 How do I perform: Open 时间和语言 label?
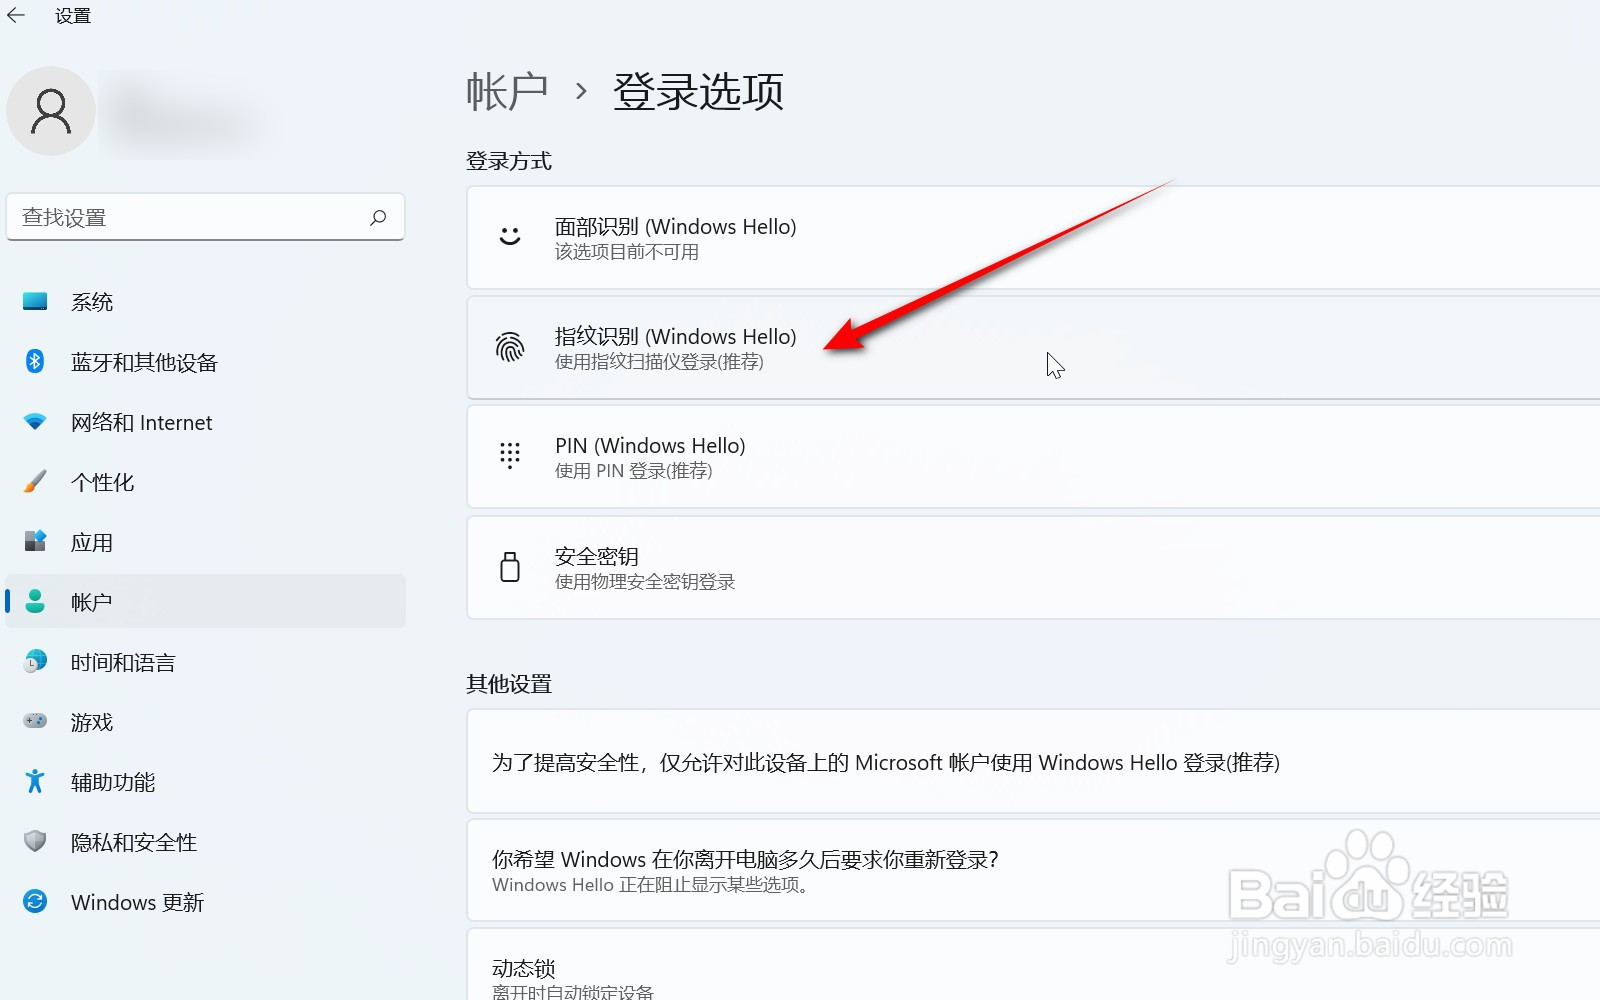pos(123,662)
